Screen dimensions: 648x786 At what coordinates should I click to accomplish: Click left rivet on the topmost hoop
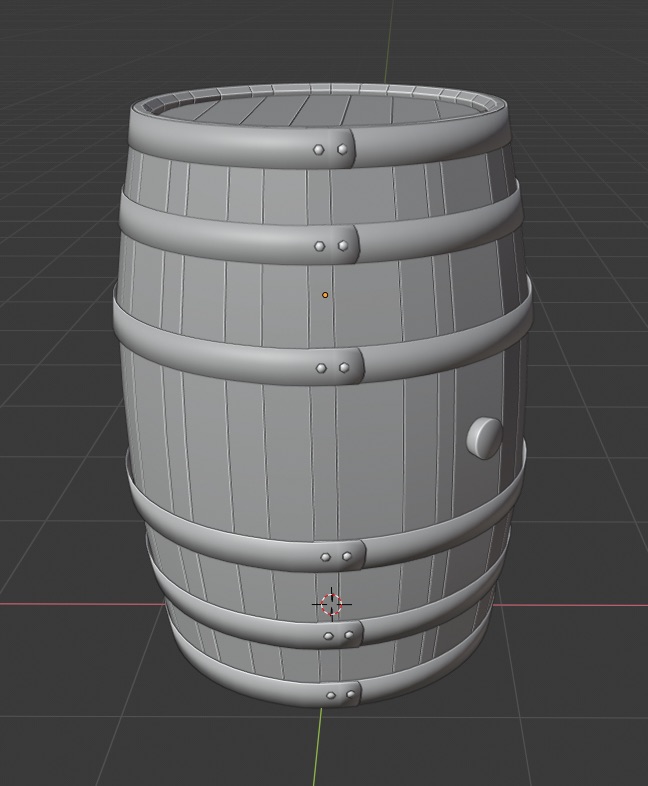pos(319,149)
